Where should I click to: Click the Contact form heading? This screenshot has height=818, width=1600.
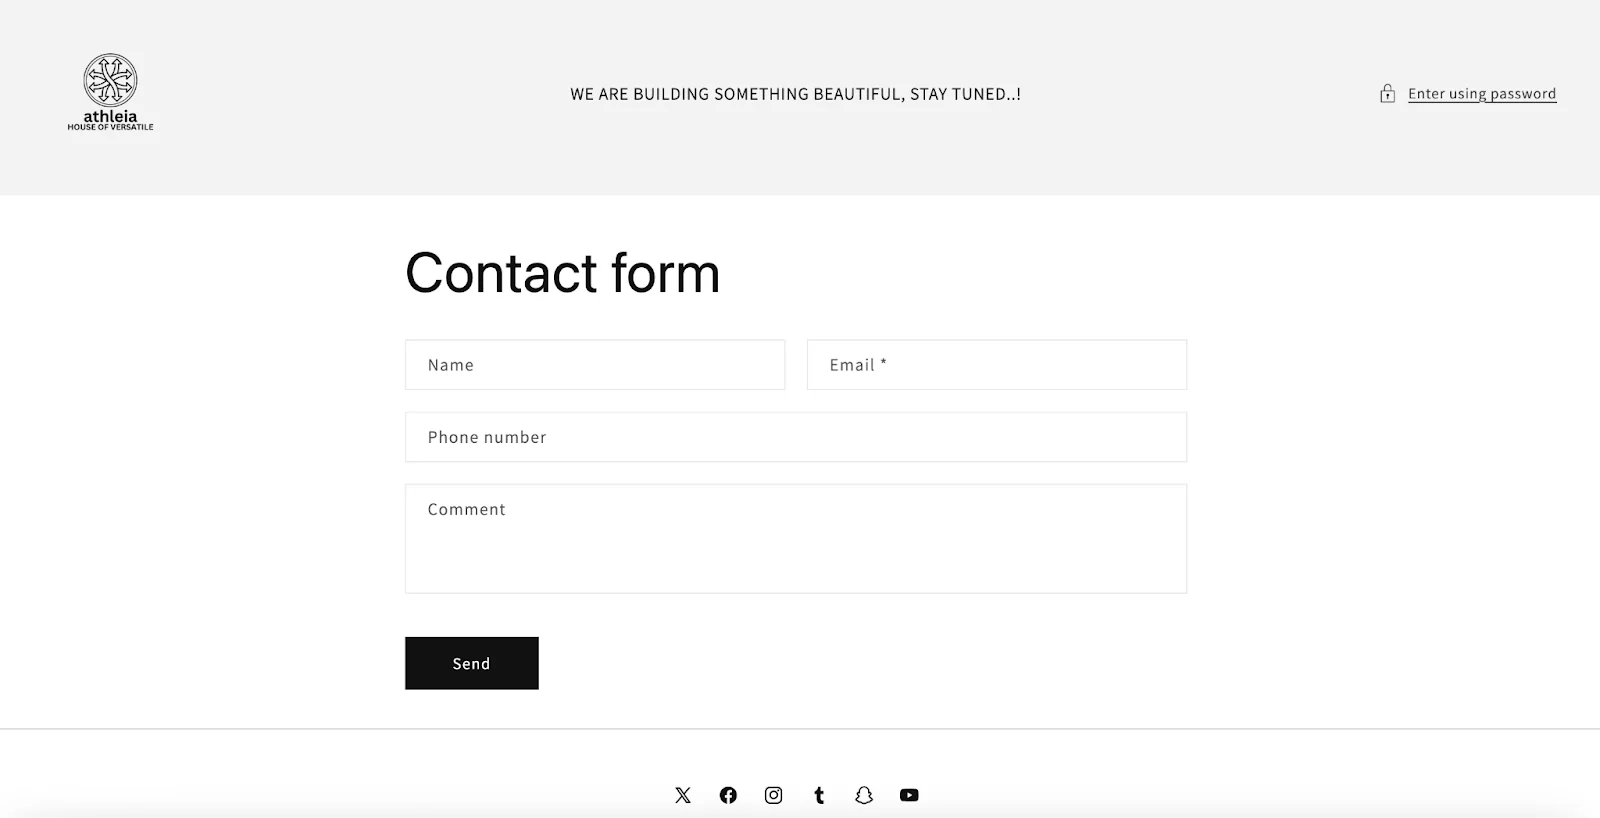[x=562, y=273]
